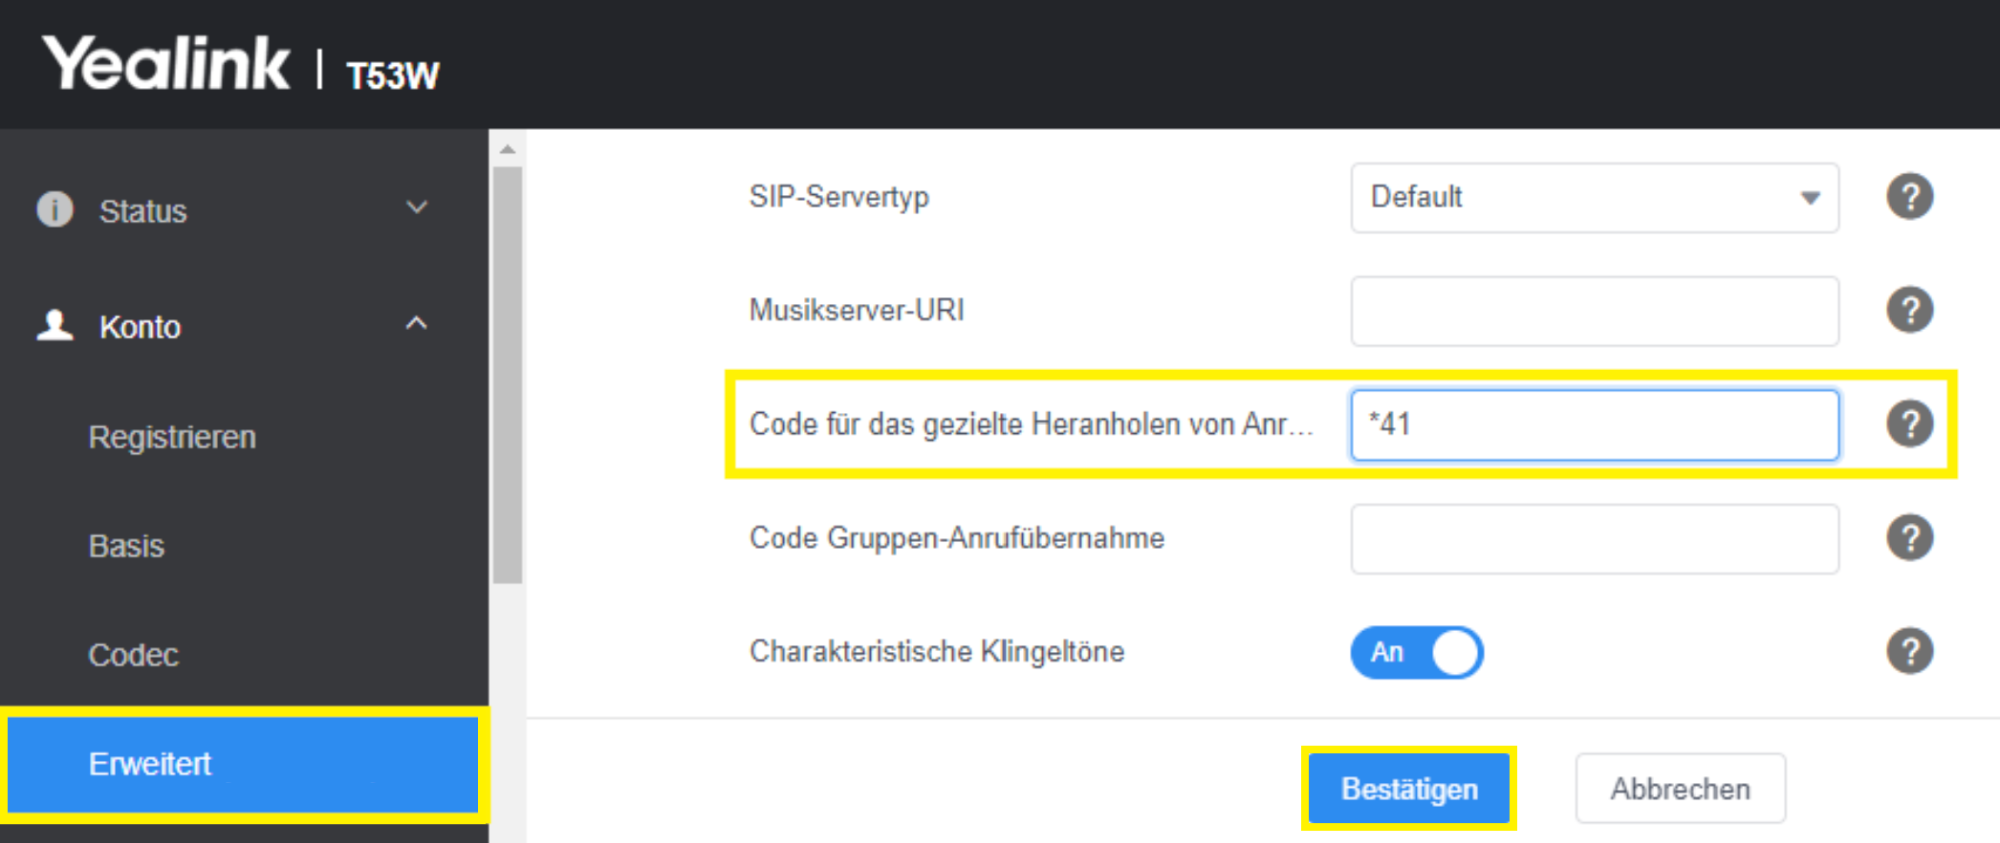Image resolution: width=2000 pixels, height=843 pixels.
Task: Select the Basis menu item
Action: pos(126,546)
